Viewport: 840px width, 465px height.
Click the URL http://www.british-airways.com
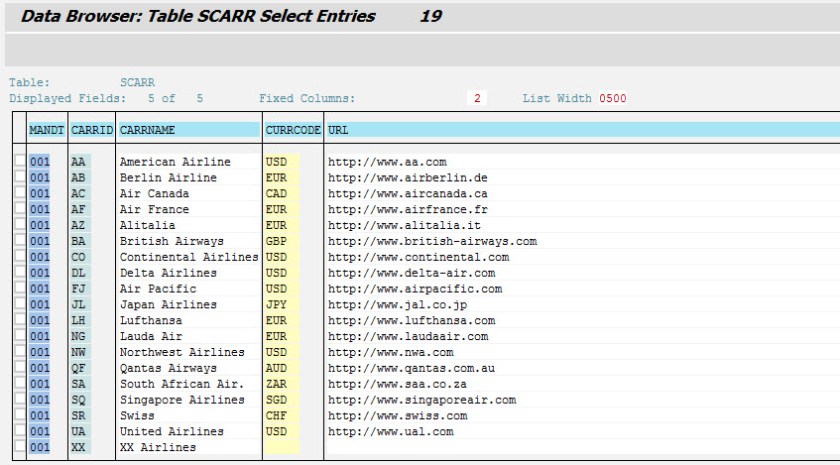click(x=432, y=241)
